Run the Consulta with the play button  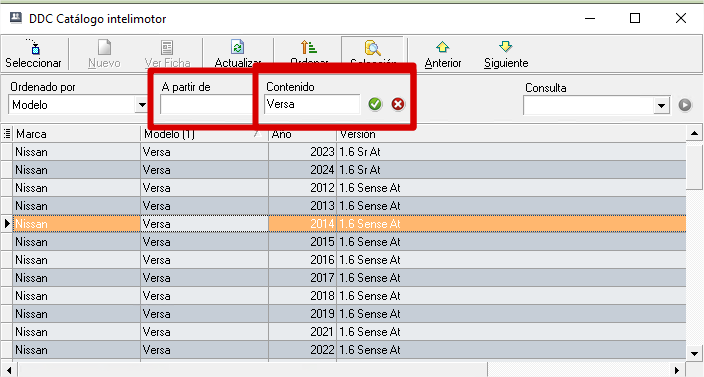(x=685, y=105)
